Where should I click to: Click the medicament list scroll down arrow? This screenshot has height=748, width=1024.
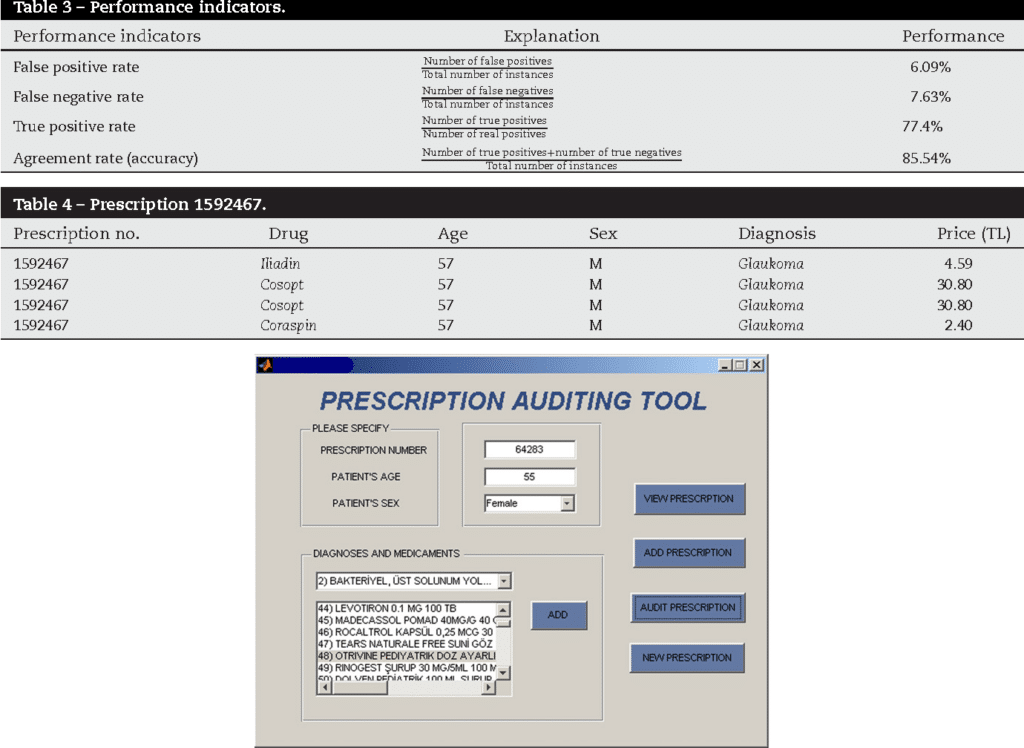[x=503, y=674]
